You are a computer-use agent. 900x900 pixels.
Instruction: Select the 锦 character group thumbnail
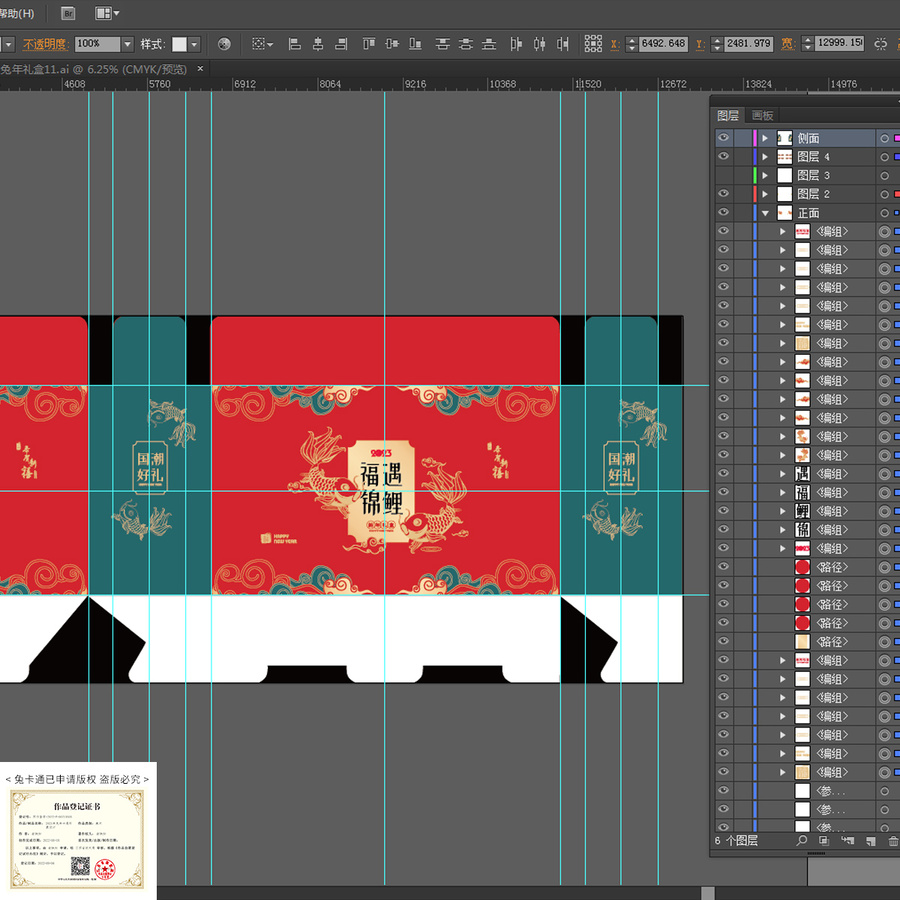pos(802,529)
